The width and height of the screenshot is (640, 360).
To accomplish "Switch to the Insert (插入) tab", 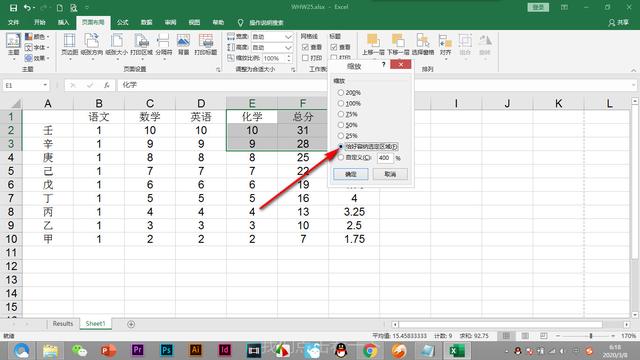I will point(63,22).
